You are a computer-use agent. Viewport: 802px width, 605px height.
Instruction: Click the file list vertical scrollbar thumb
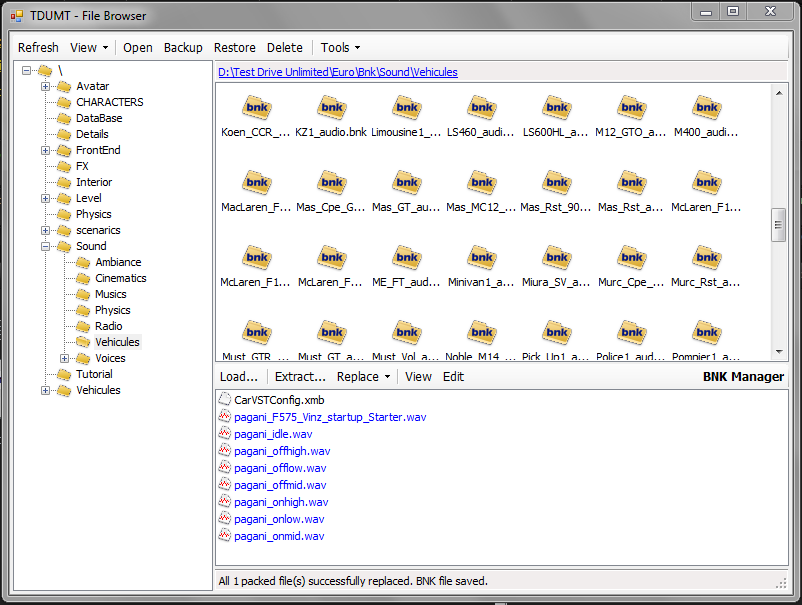778,226
